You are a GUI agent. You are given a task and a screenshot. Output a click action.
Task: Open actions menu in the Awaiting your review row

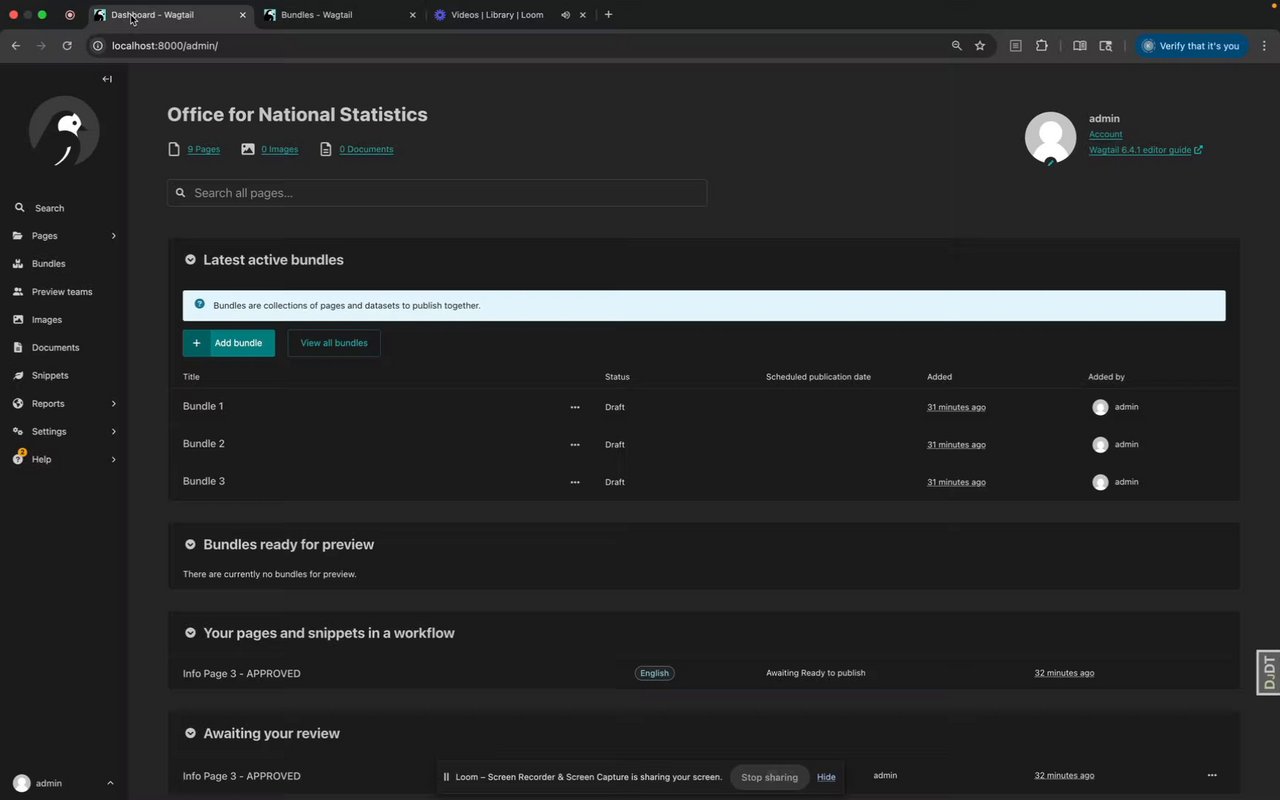pyautogui.click(x=1212, y=775)
